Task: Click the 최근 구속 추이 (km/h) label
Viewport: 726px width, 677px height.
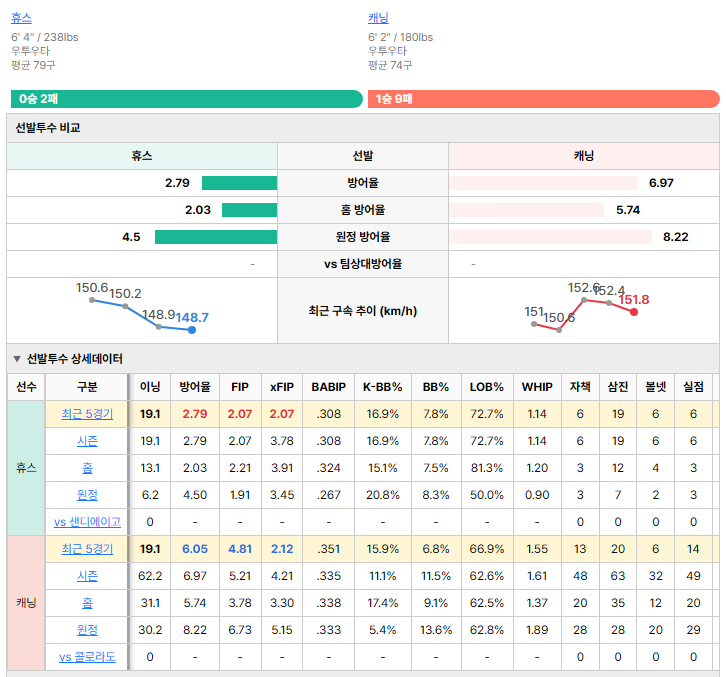Action: coord(363,311)
